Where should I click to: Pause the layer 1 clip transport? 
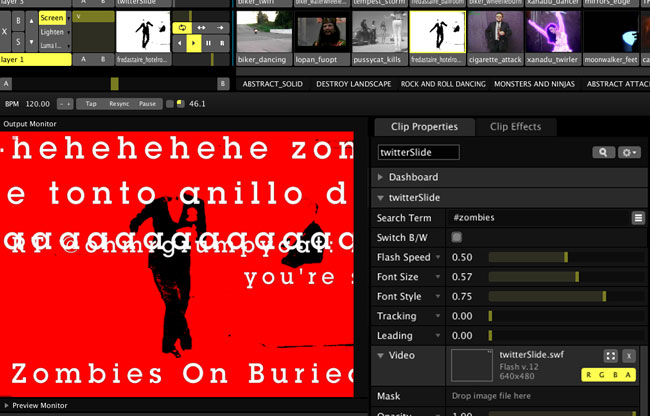point(209,43)
